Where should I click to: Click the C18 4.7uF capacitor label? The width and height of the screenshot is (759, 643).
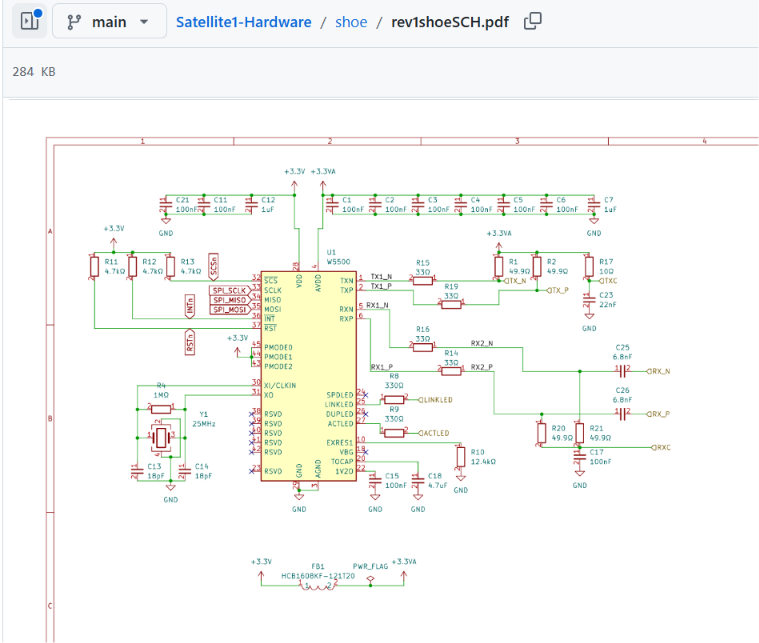click(438, 481)
